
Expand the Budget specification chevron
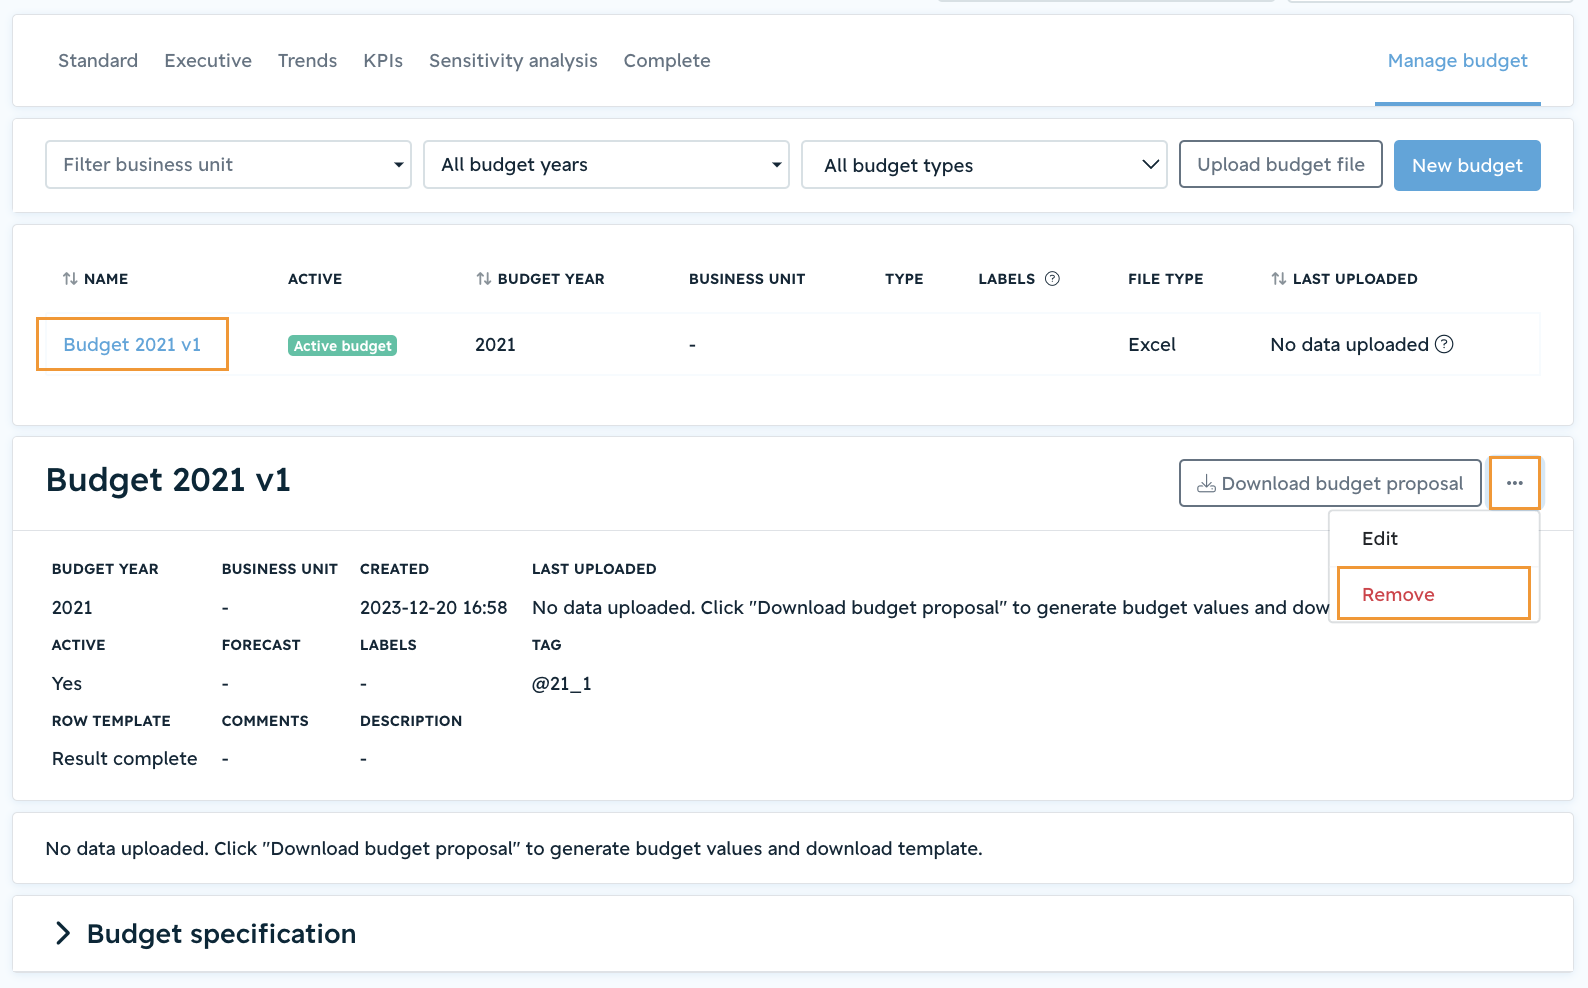63,933
